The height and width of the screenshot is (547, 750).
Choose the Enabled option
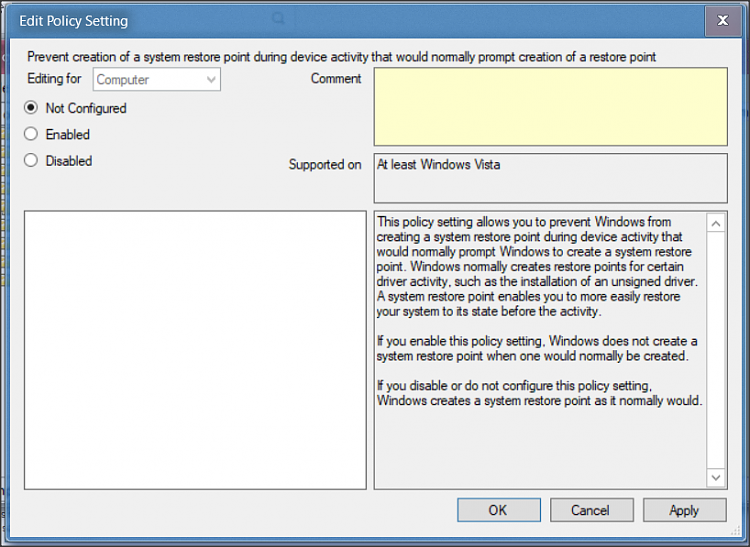[31, 134]
